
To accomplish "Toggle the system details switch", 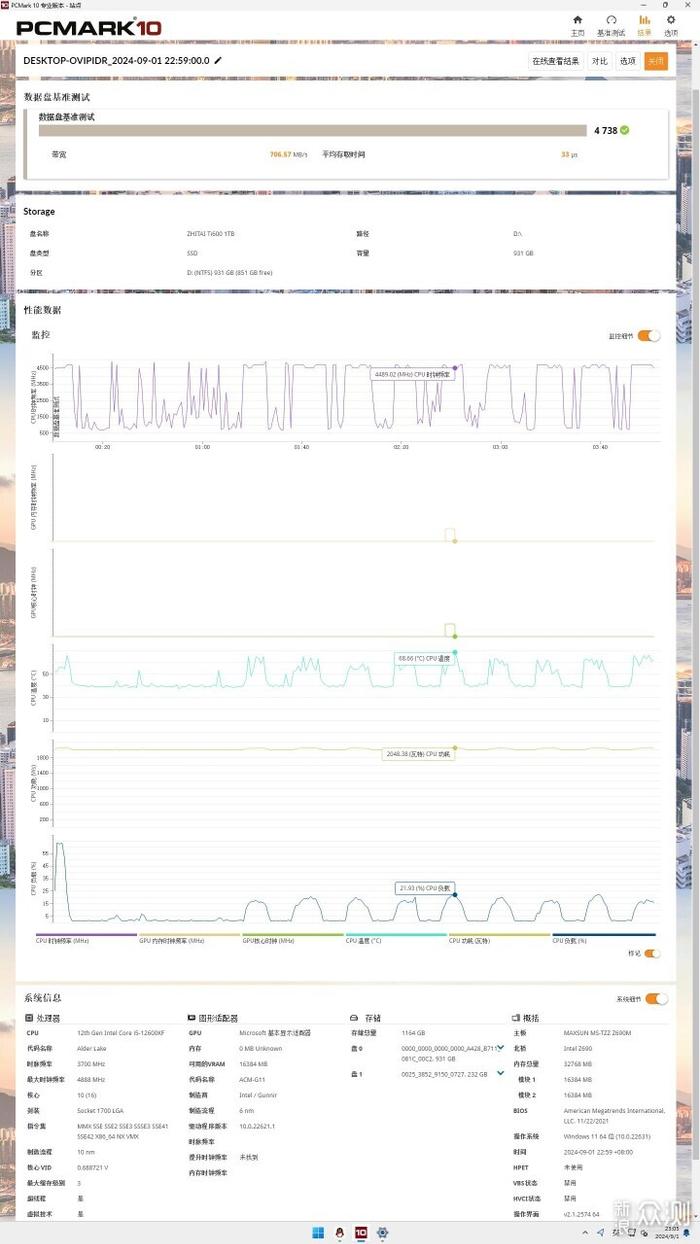I will pos(656,998).
